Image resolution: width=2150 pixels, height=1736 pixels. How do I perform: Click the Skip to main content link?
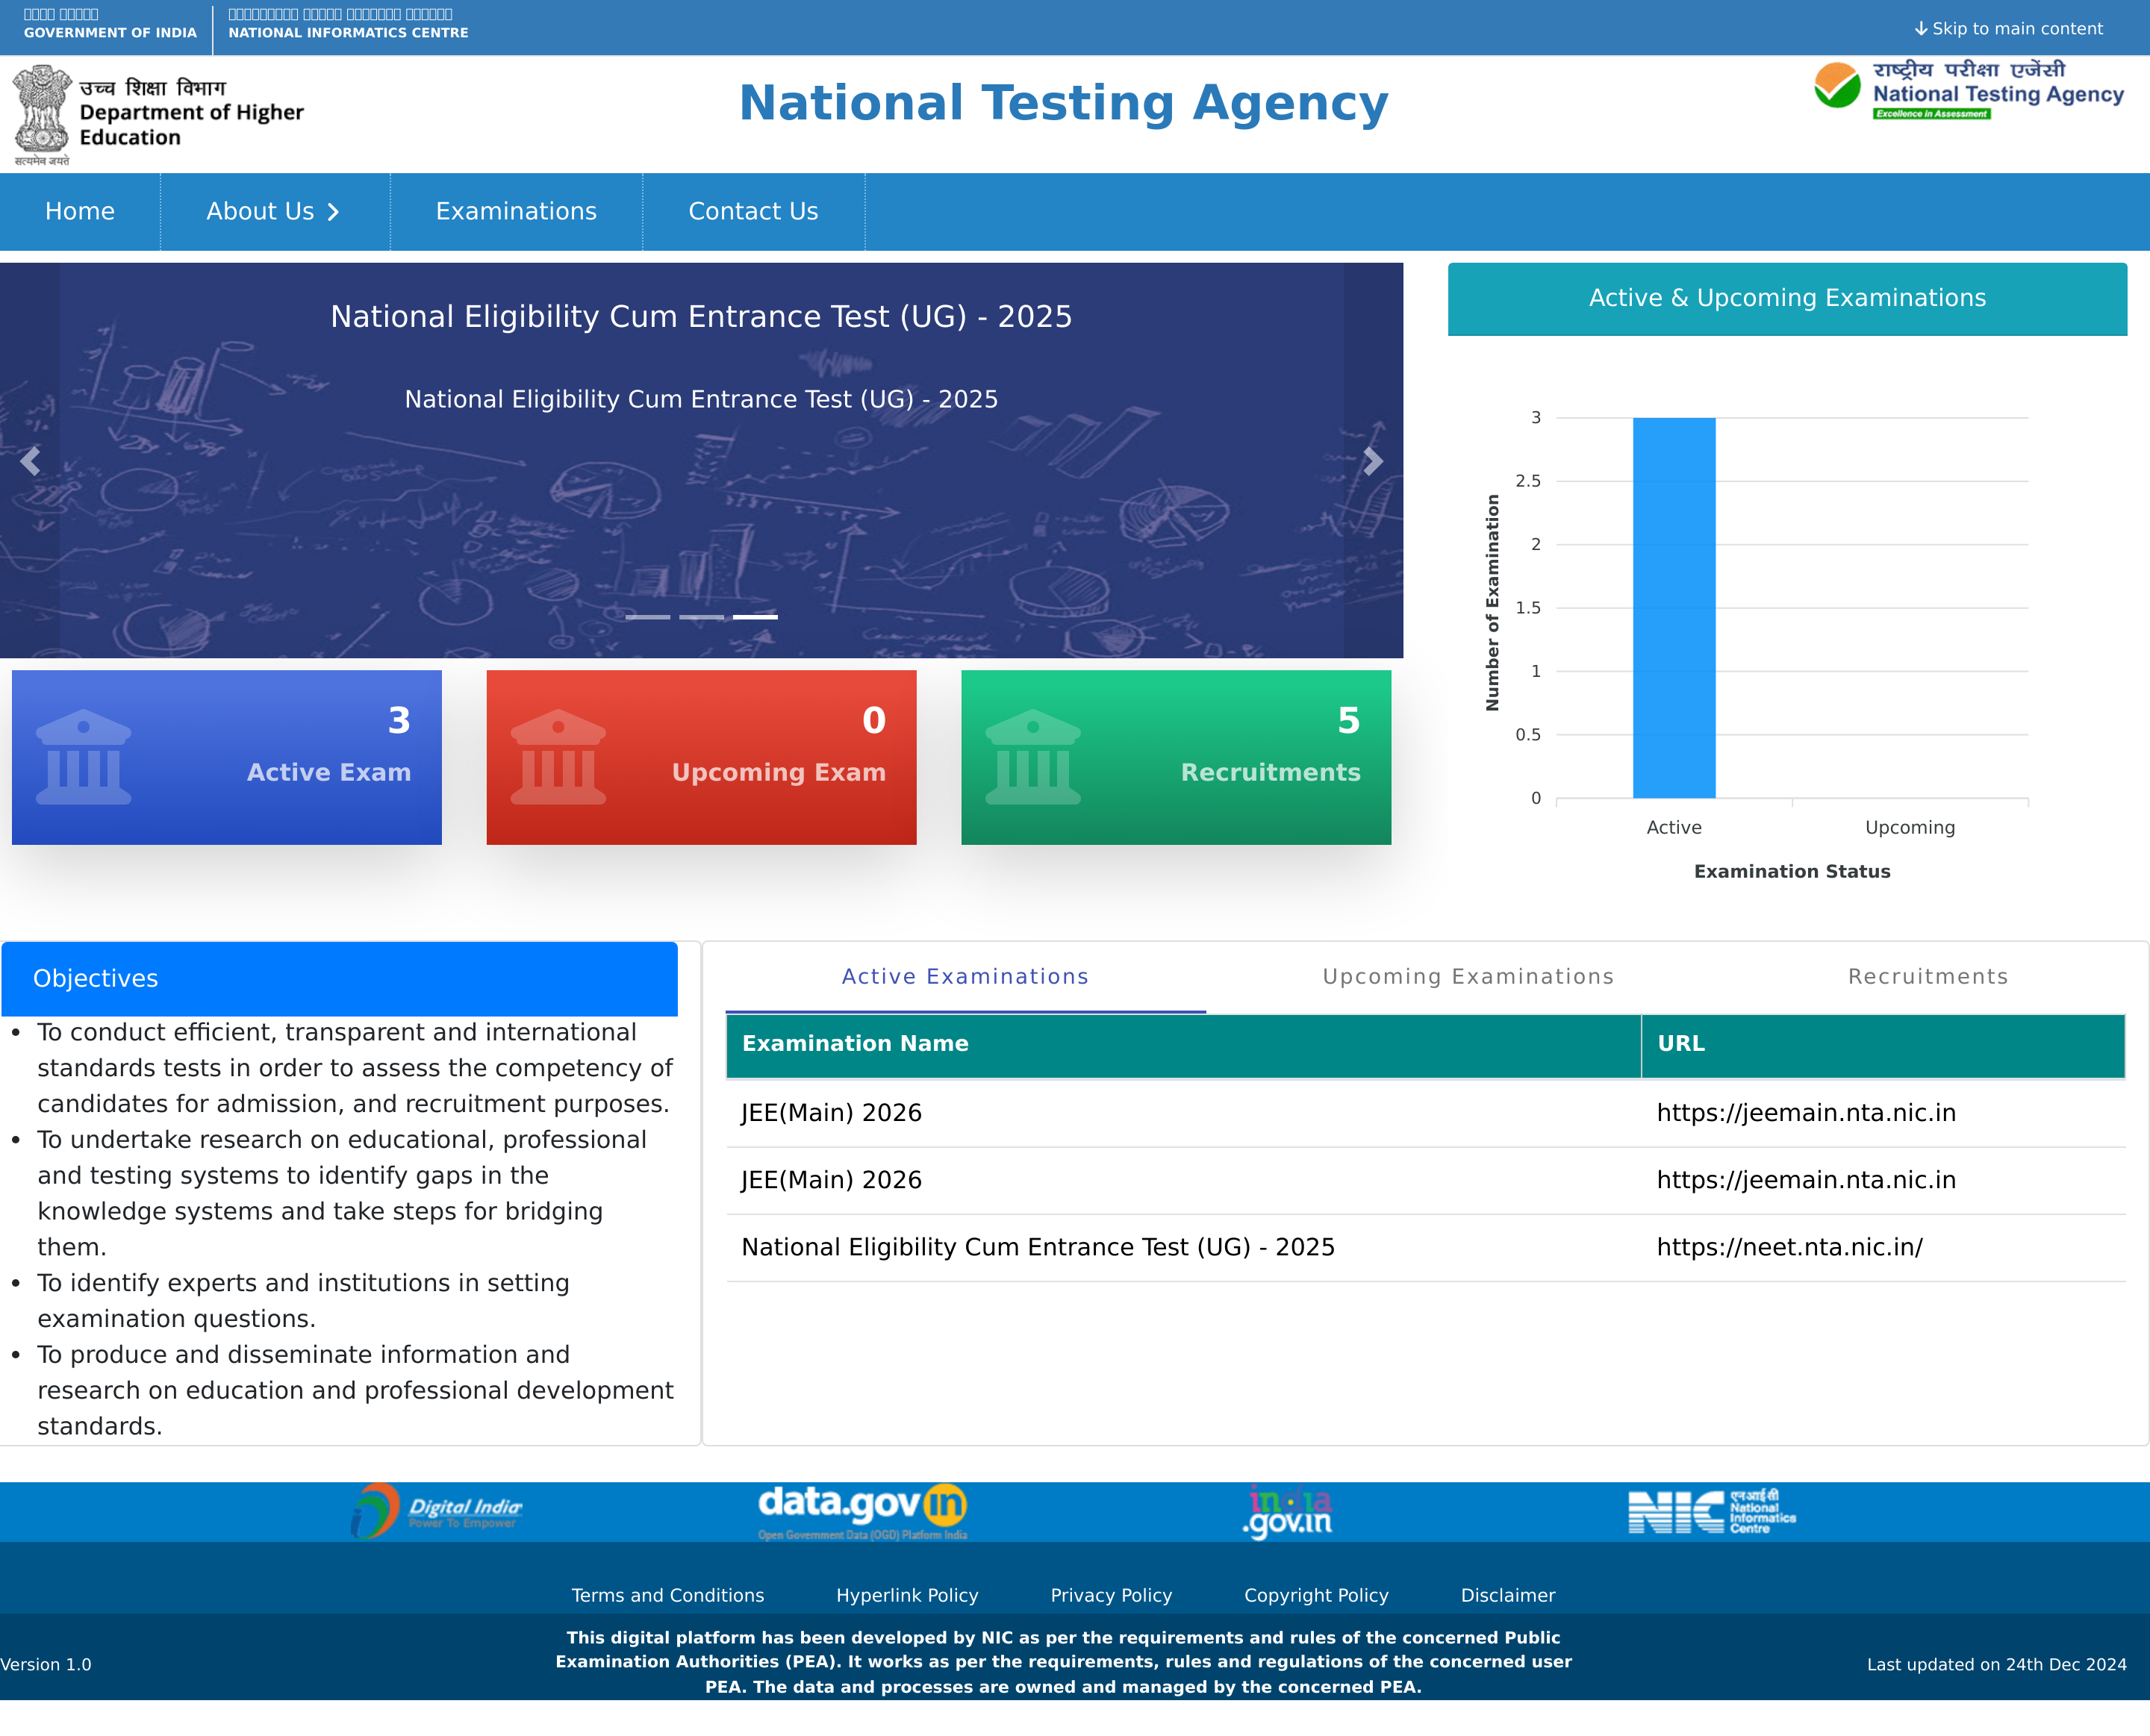point(2008,29)
